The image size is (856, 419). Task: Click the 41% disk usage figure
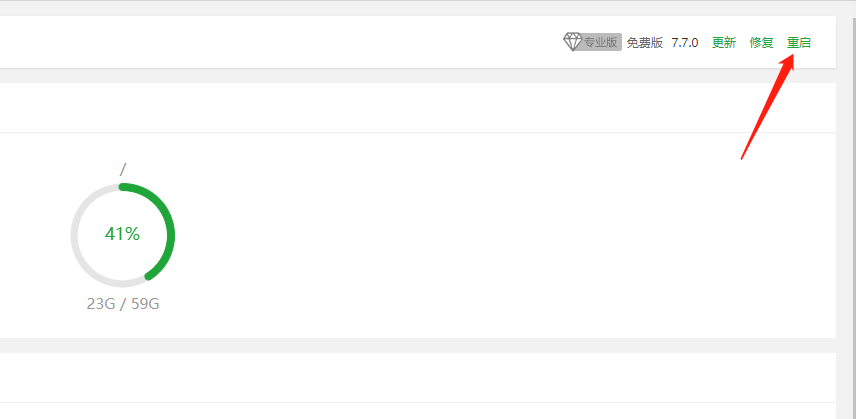point(122,234)
